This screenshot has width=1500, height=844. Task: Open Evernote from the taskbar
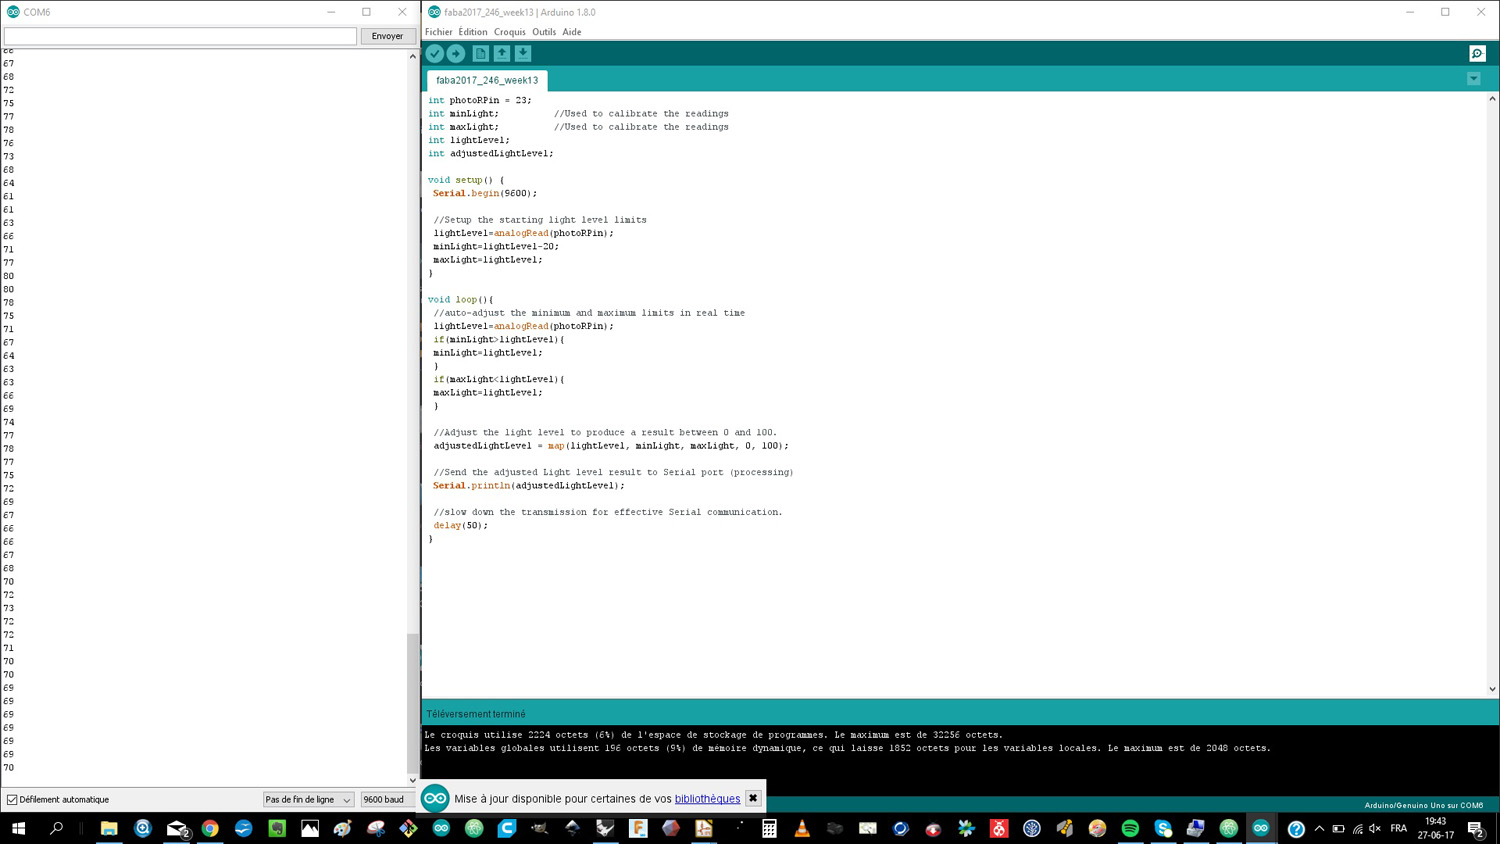[277, 828]
